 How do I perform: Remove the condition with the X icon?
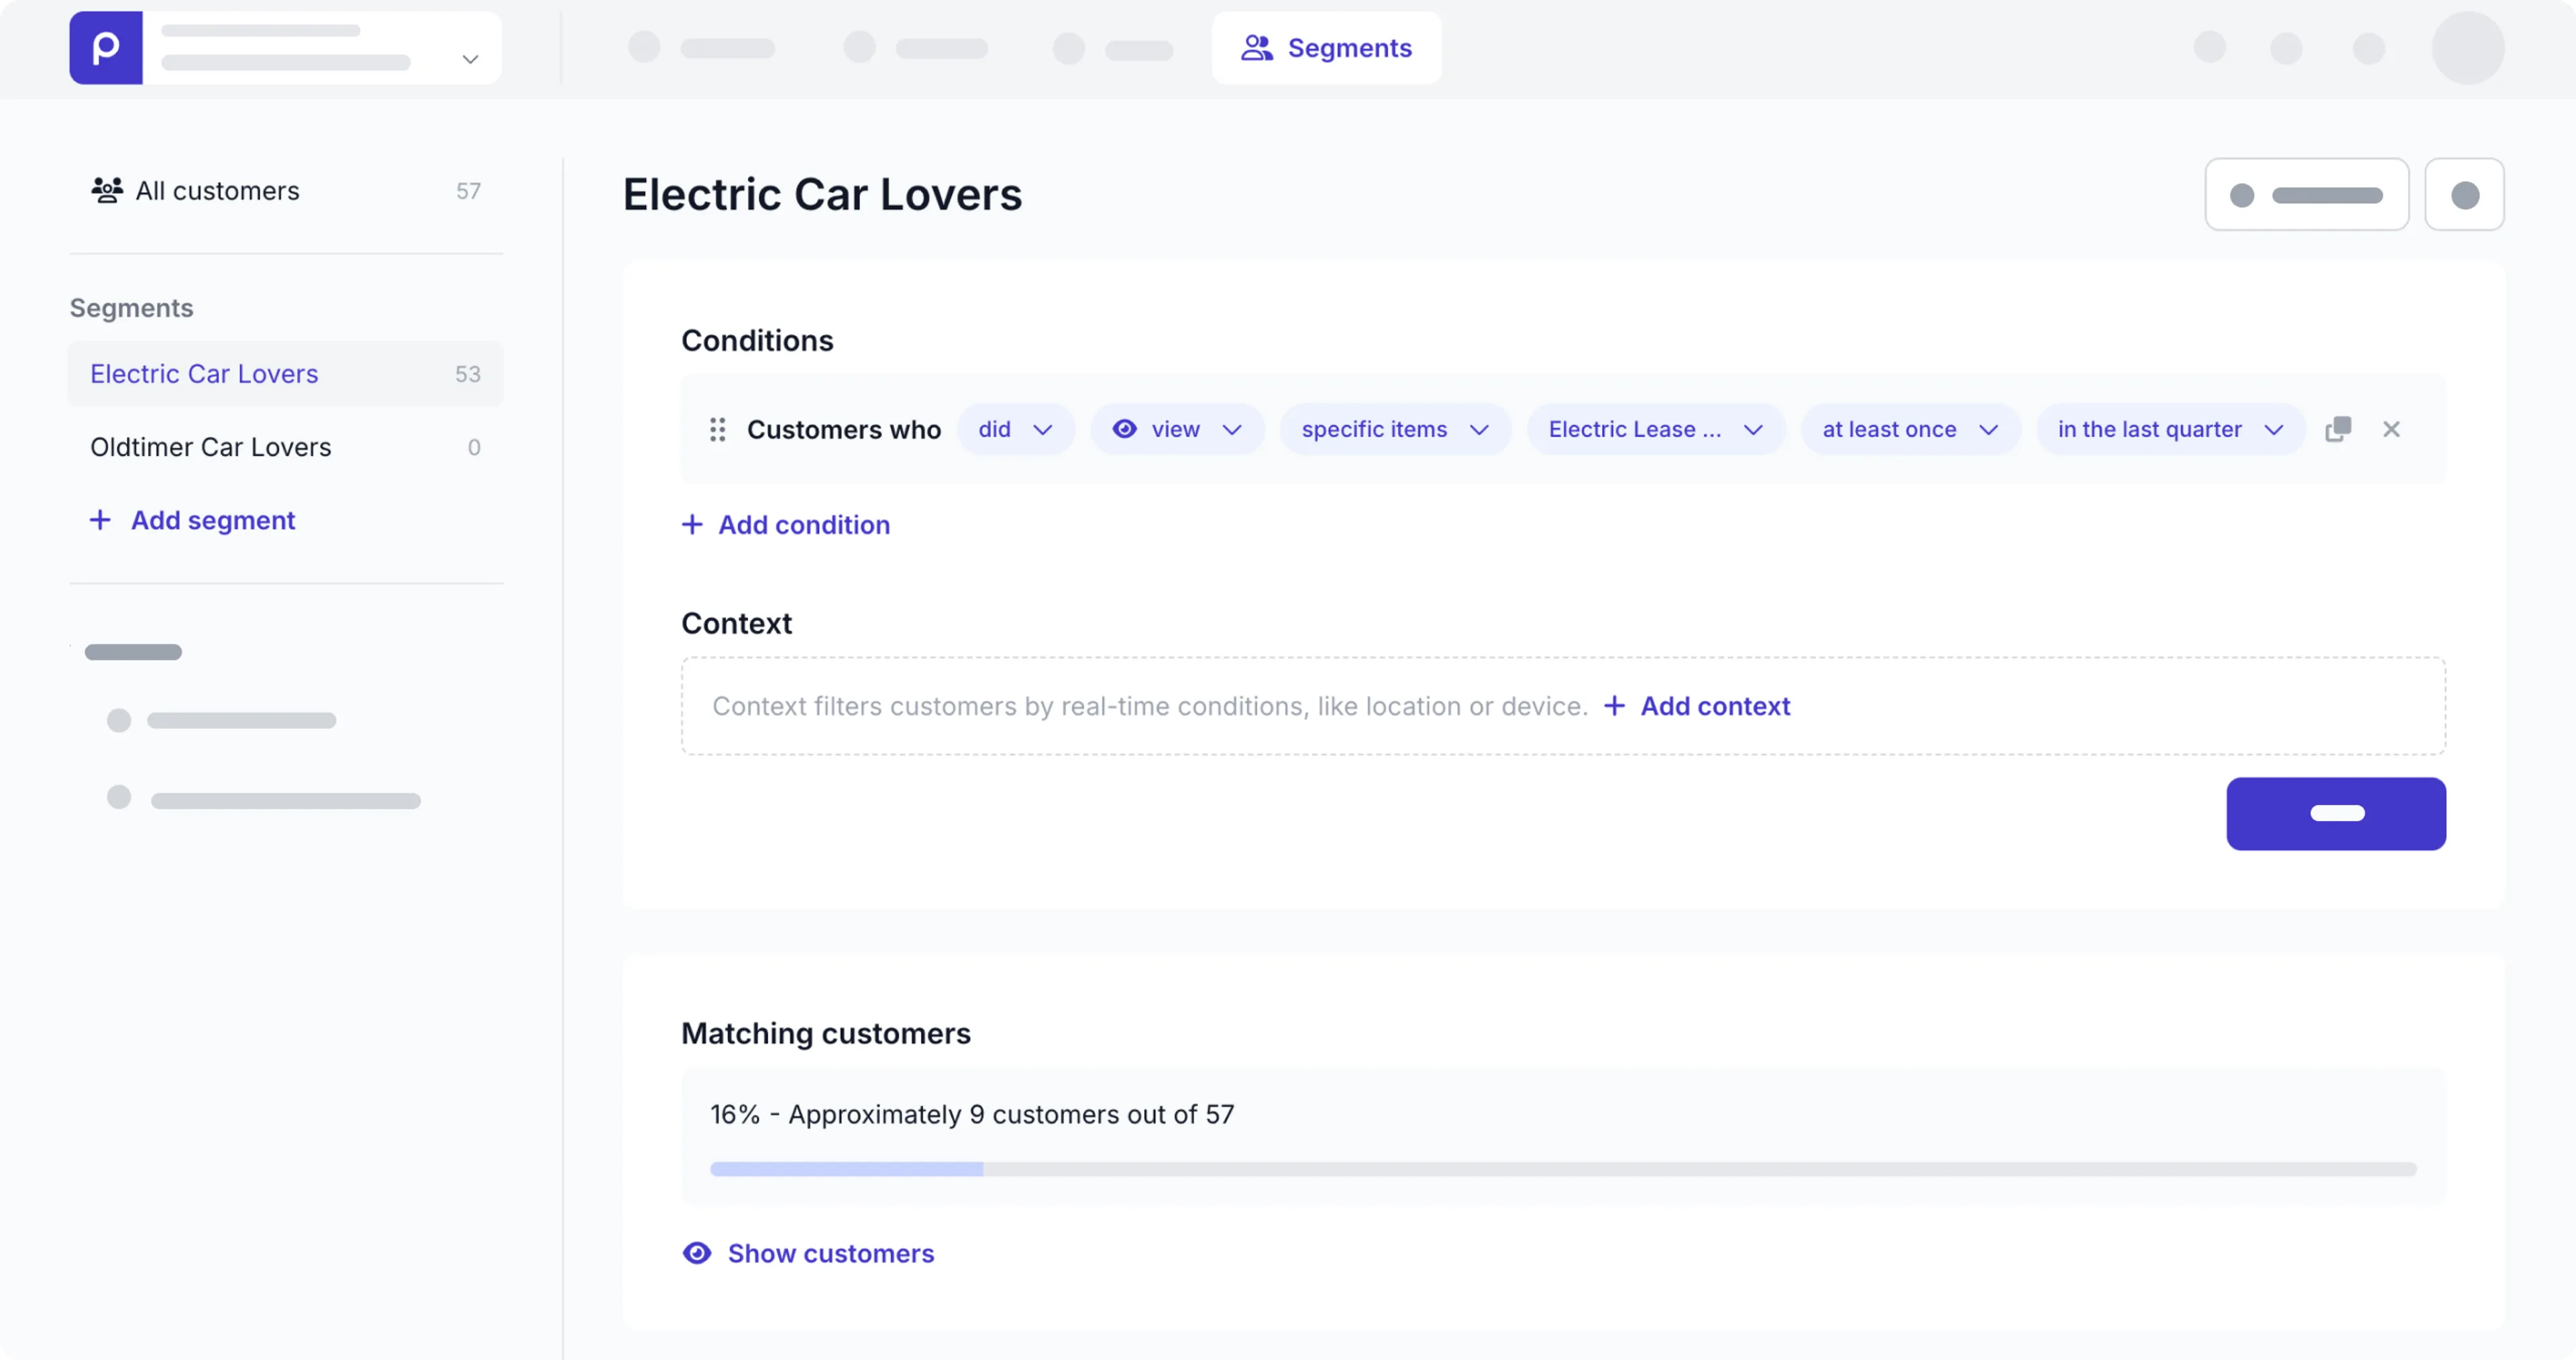click(2391, 429)
